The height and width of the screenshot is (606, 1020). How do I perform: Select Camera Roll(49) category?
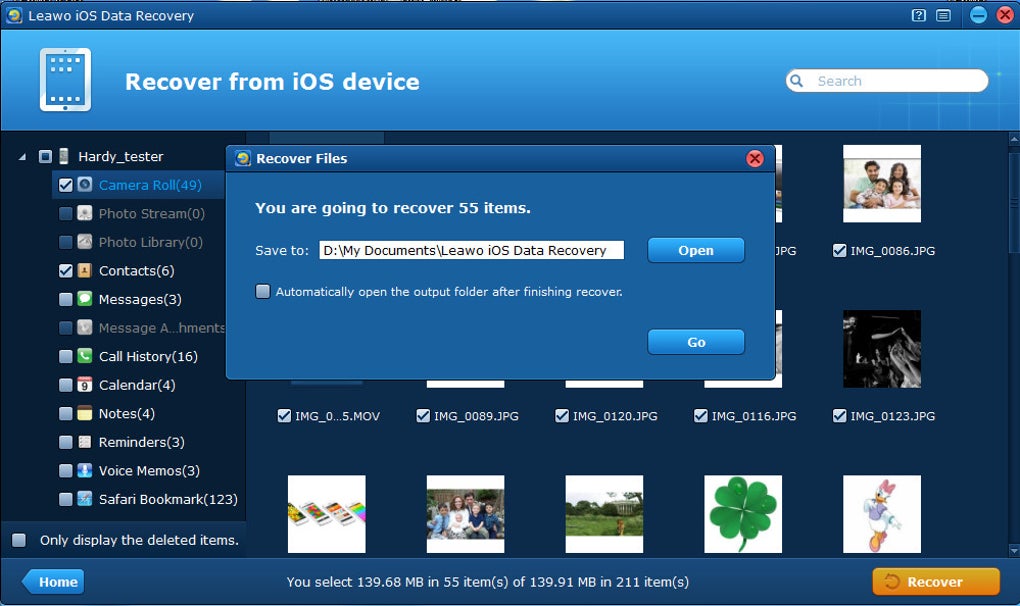pos(150,185)
